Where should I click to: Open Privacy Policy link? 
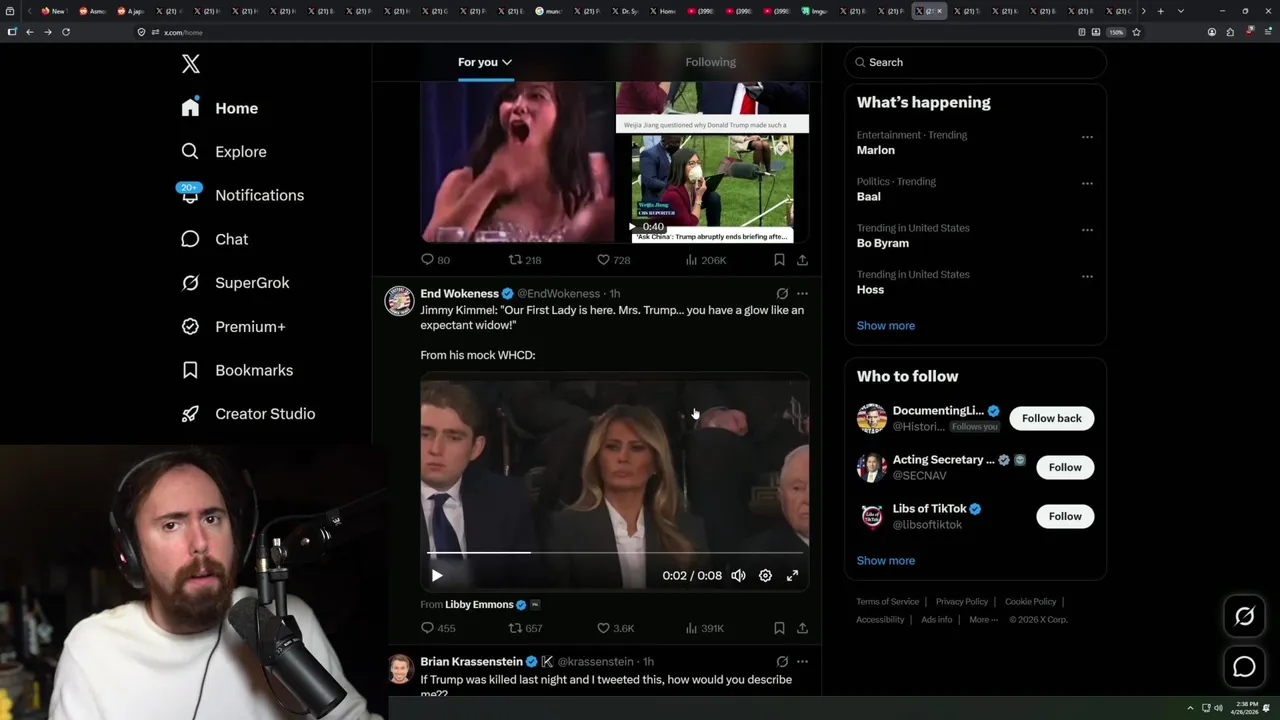tap(962, 602)
